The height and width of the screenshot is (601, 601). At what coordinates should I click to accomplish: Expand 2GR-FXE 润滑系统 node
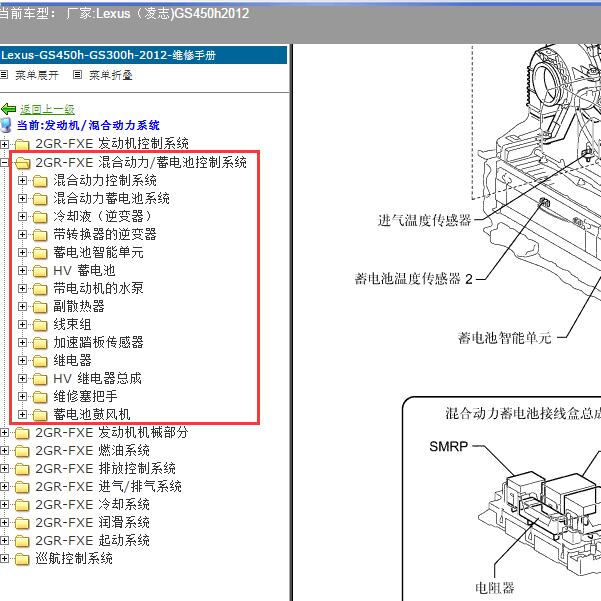point(4,523)
